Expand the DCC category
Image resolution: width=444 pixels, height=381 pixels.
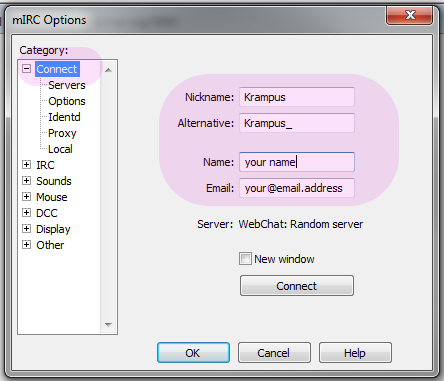pos(26,213)
